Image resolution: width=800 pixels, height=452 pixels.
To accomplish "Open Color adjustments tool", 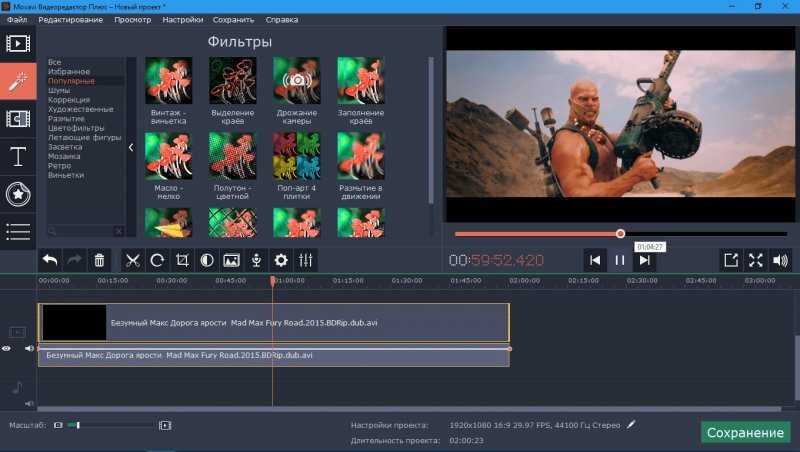I will point(207,260).
